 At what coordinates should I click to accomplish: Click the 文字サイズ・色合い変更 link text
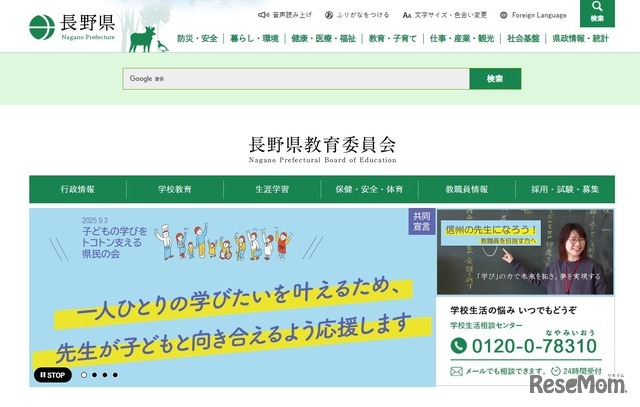(451, 15)
